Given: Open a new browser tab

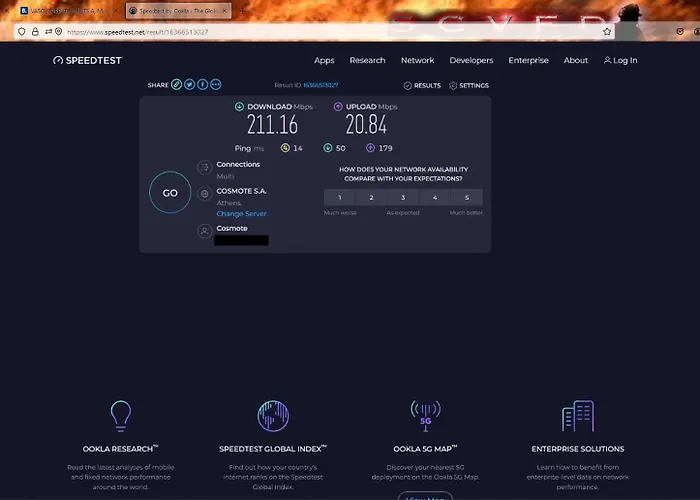Looking at the screenshot, I should 242,11.
